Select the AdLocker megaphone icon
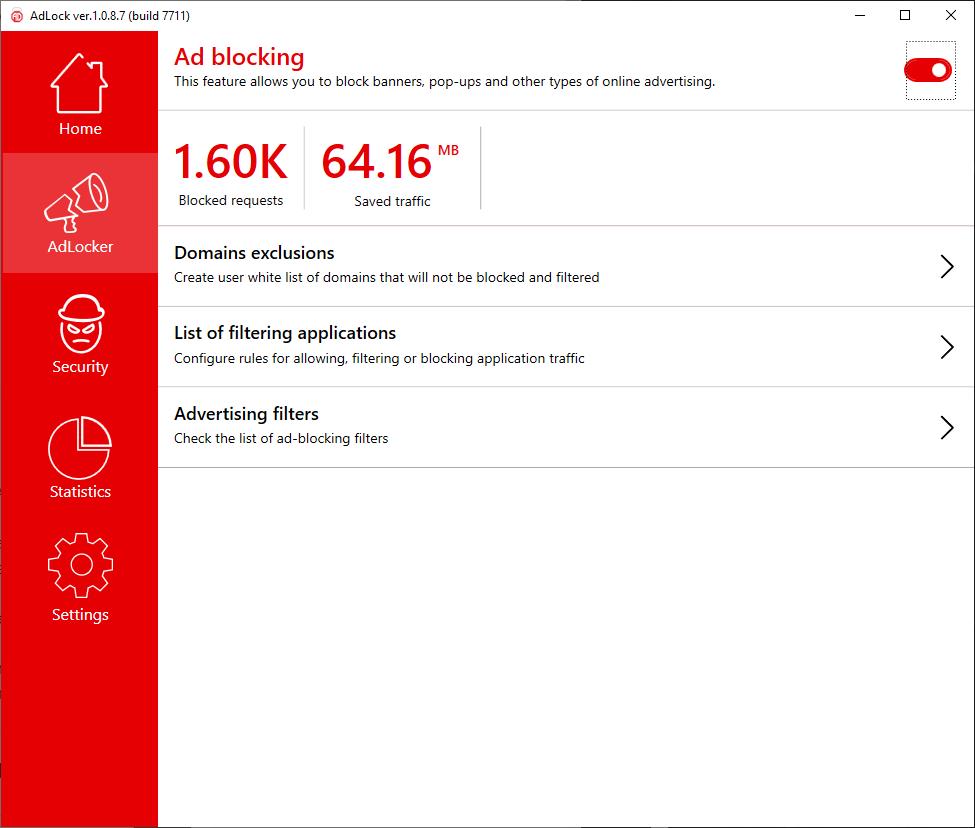Screen dimensions: 975x828 [x=78, y=202]
